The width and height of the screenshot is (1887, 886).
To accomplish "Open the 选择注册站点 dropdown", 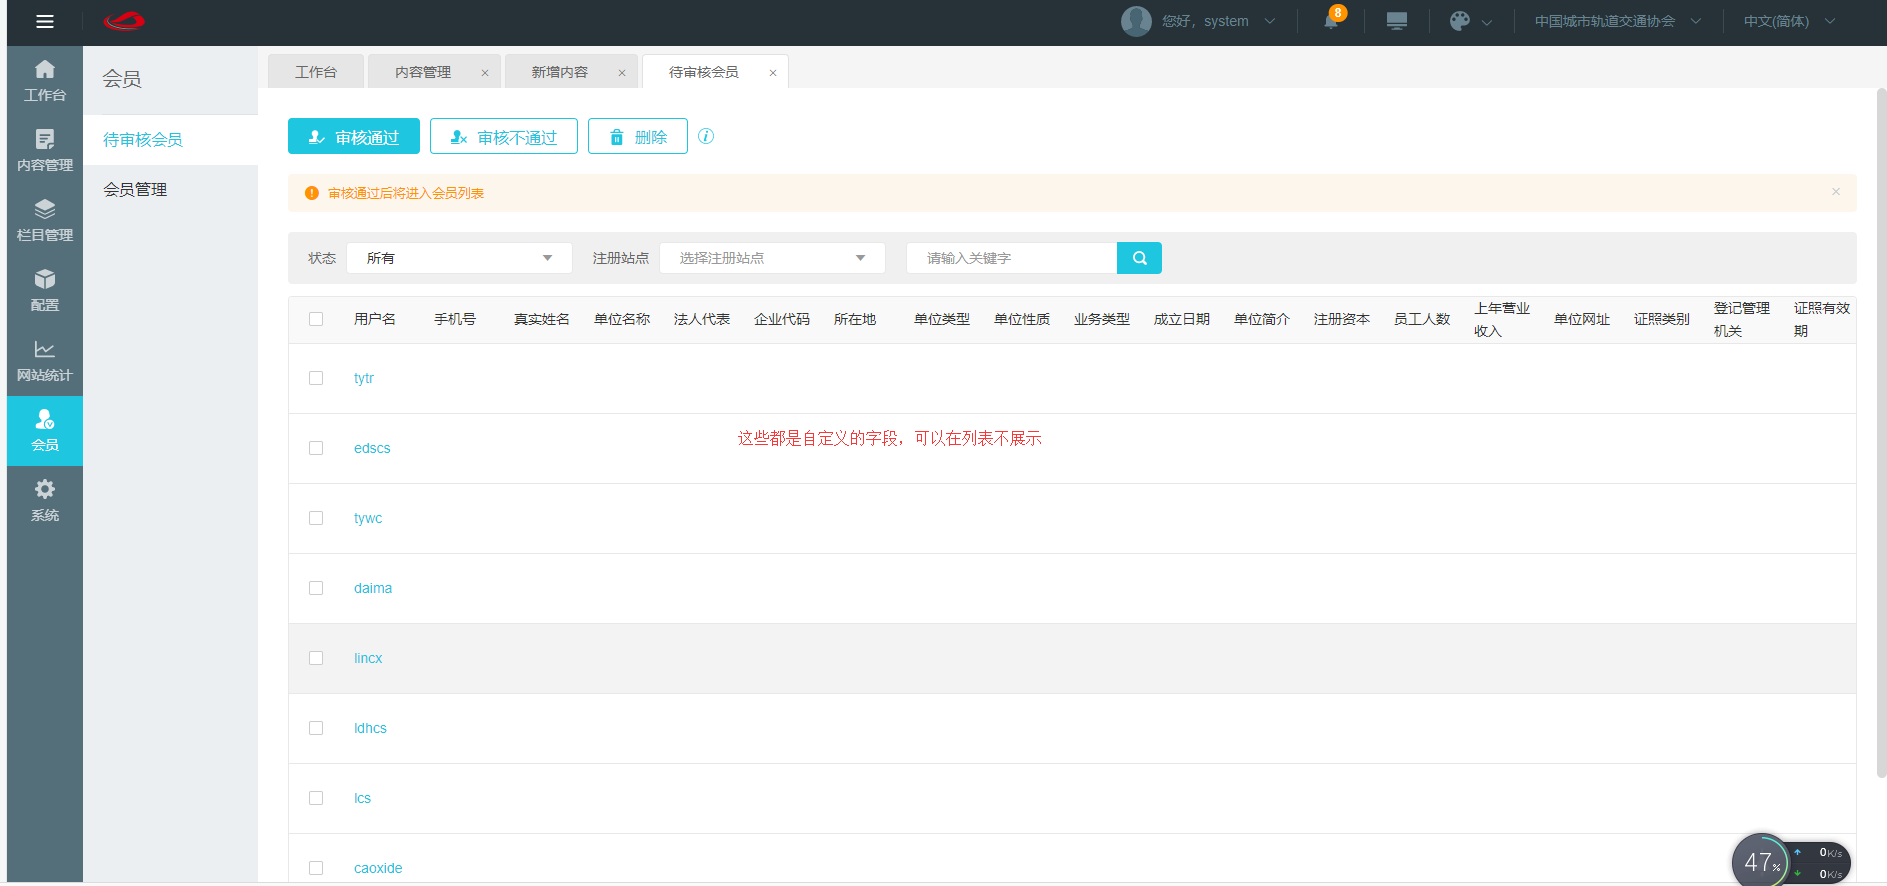I will (772, 258).
